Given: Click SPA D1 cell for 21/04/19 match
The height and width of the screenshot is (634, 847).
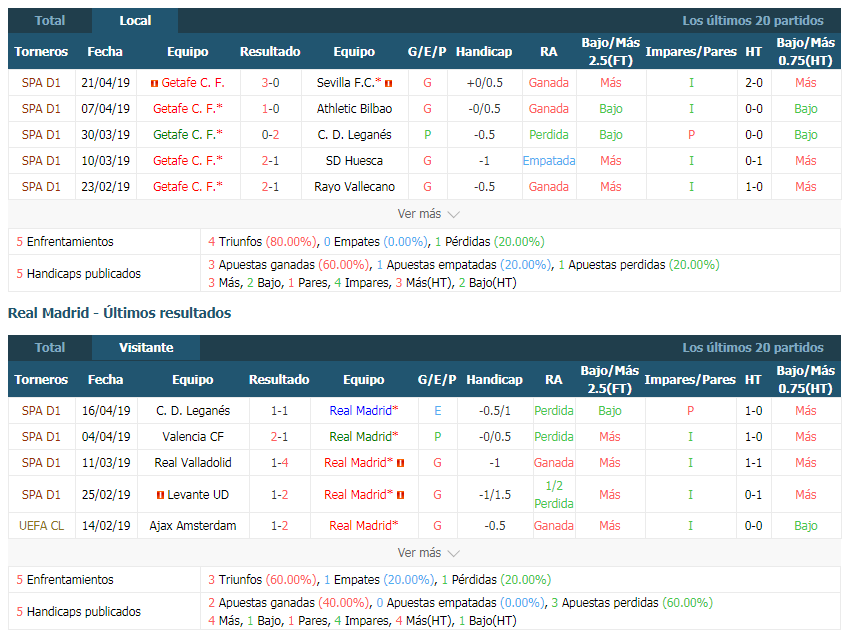Looking at the screenshot, I should click(x=41, y=83).
